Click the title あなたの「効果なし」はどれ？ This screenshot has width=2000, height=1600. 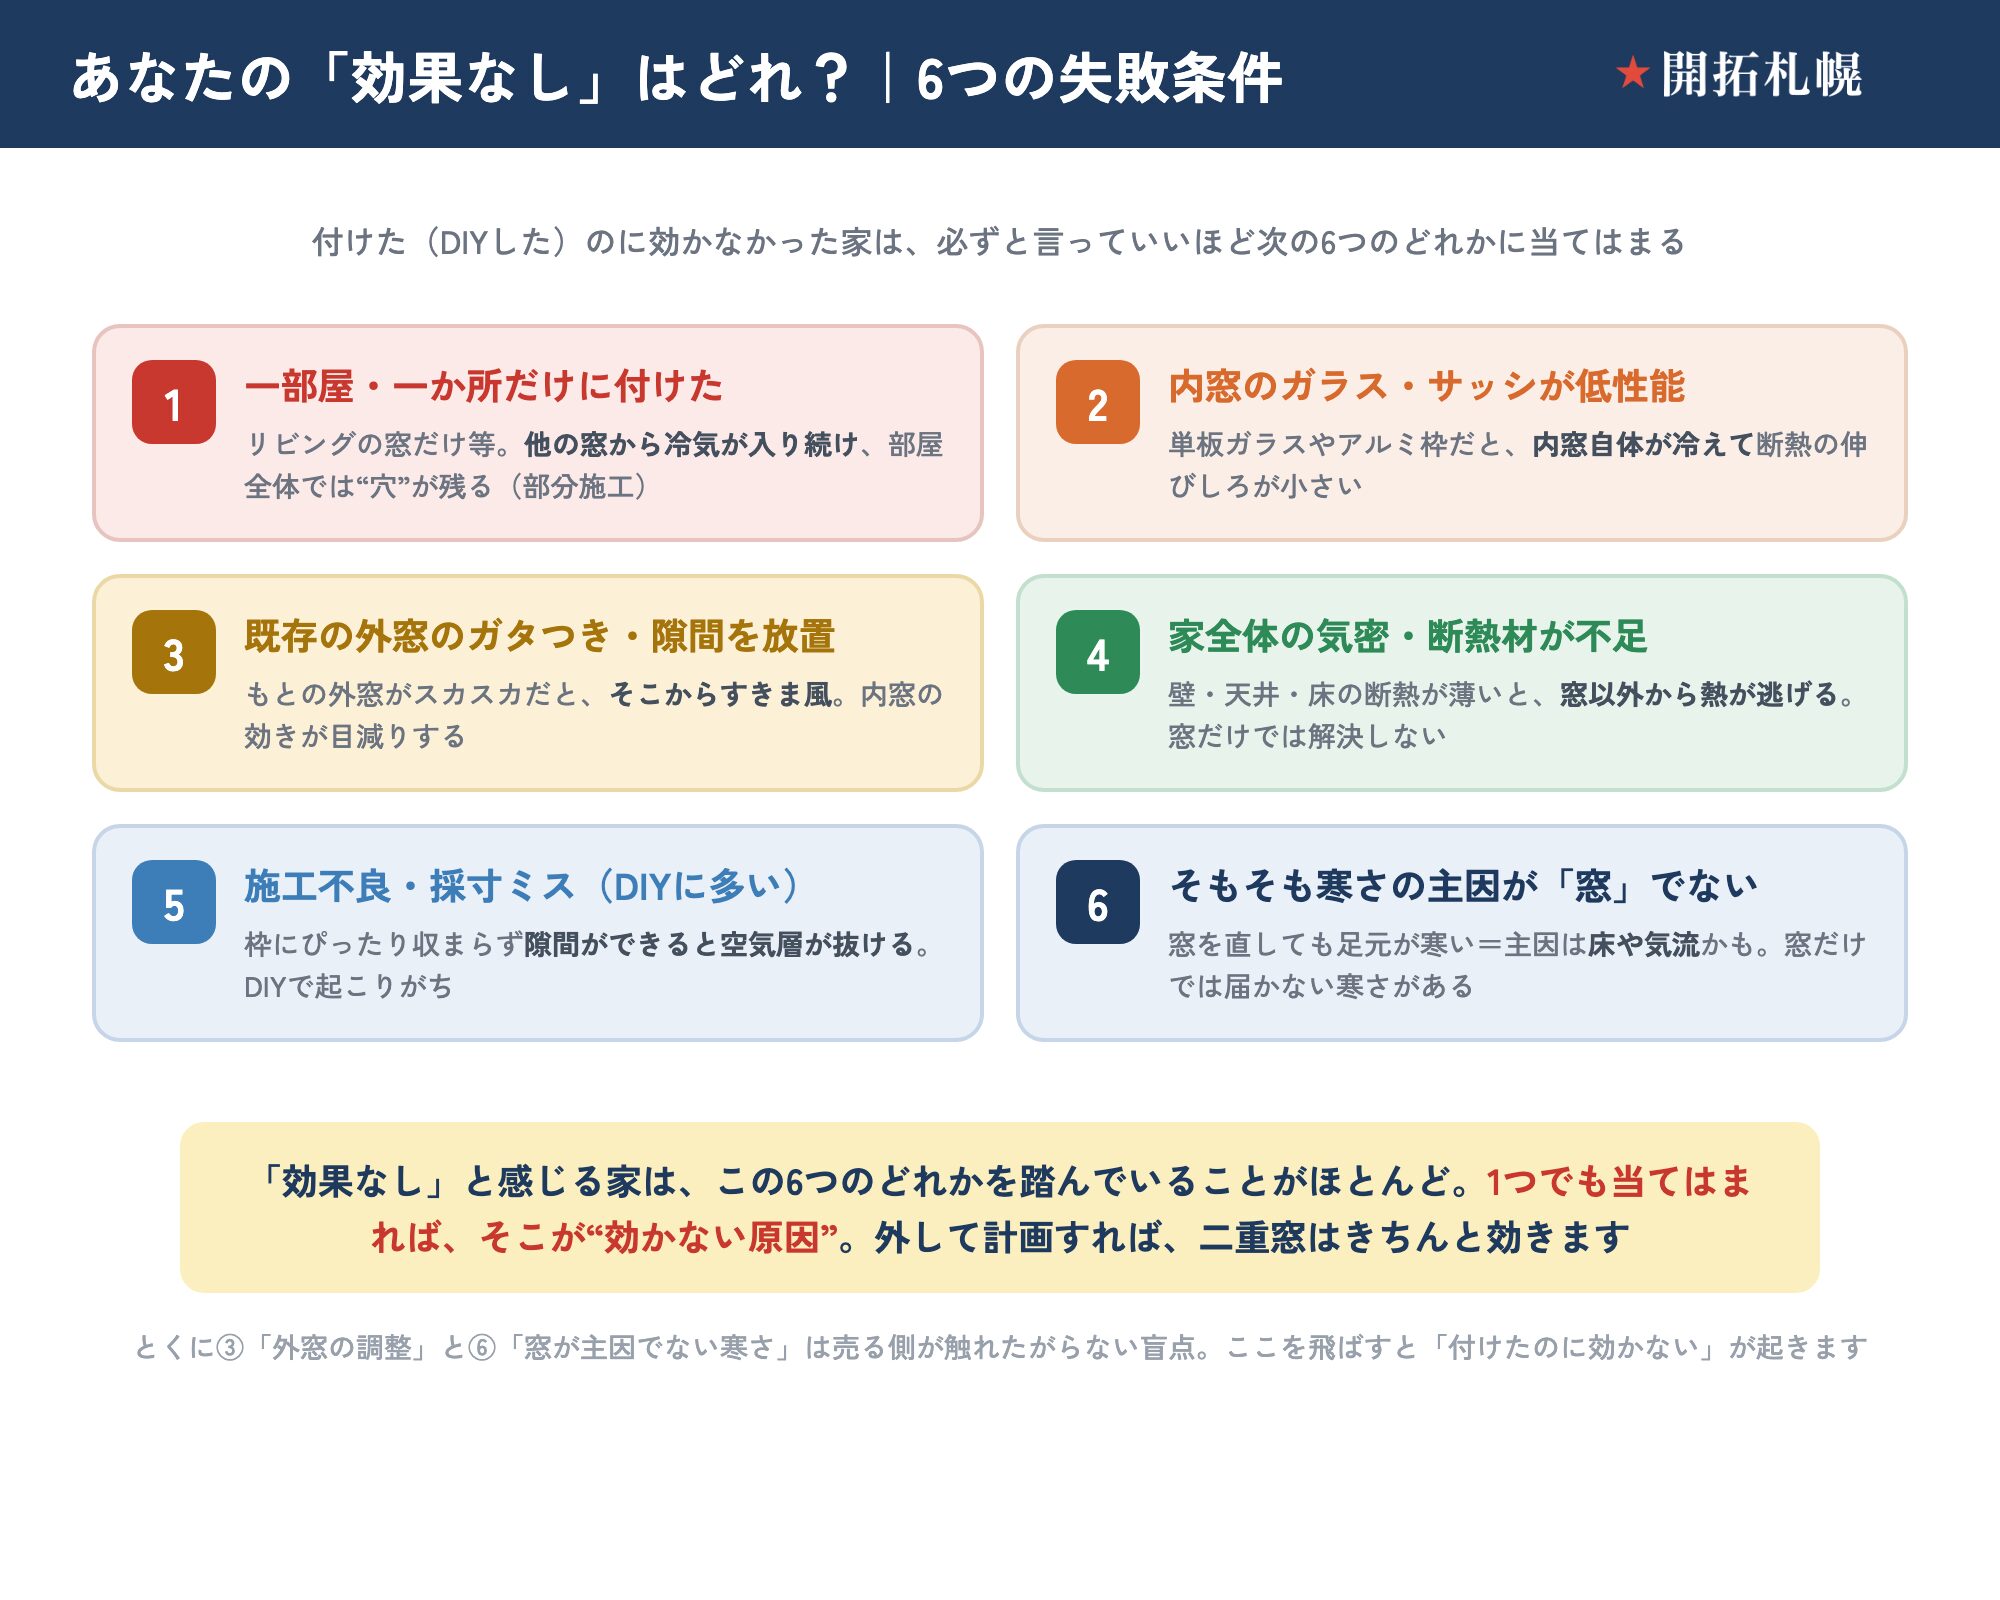click(x=461, y=77)
